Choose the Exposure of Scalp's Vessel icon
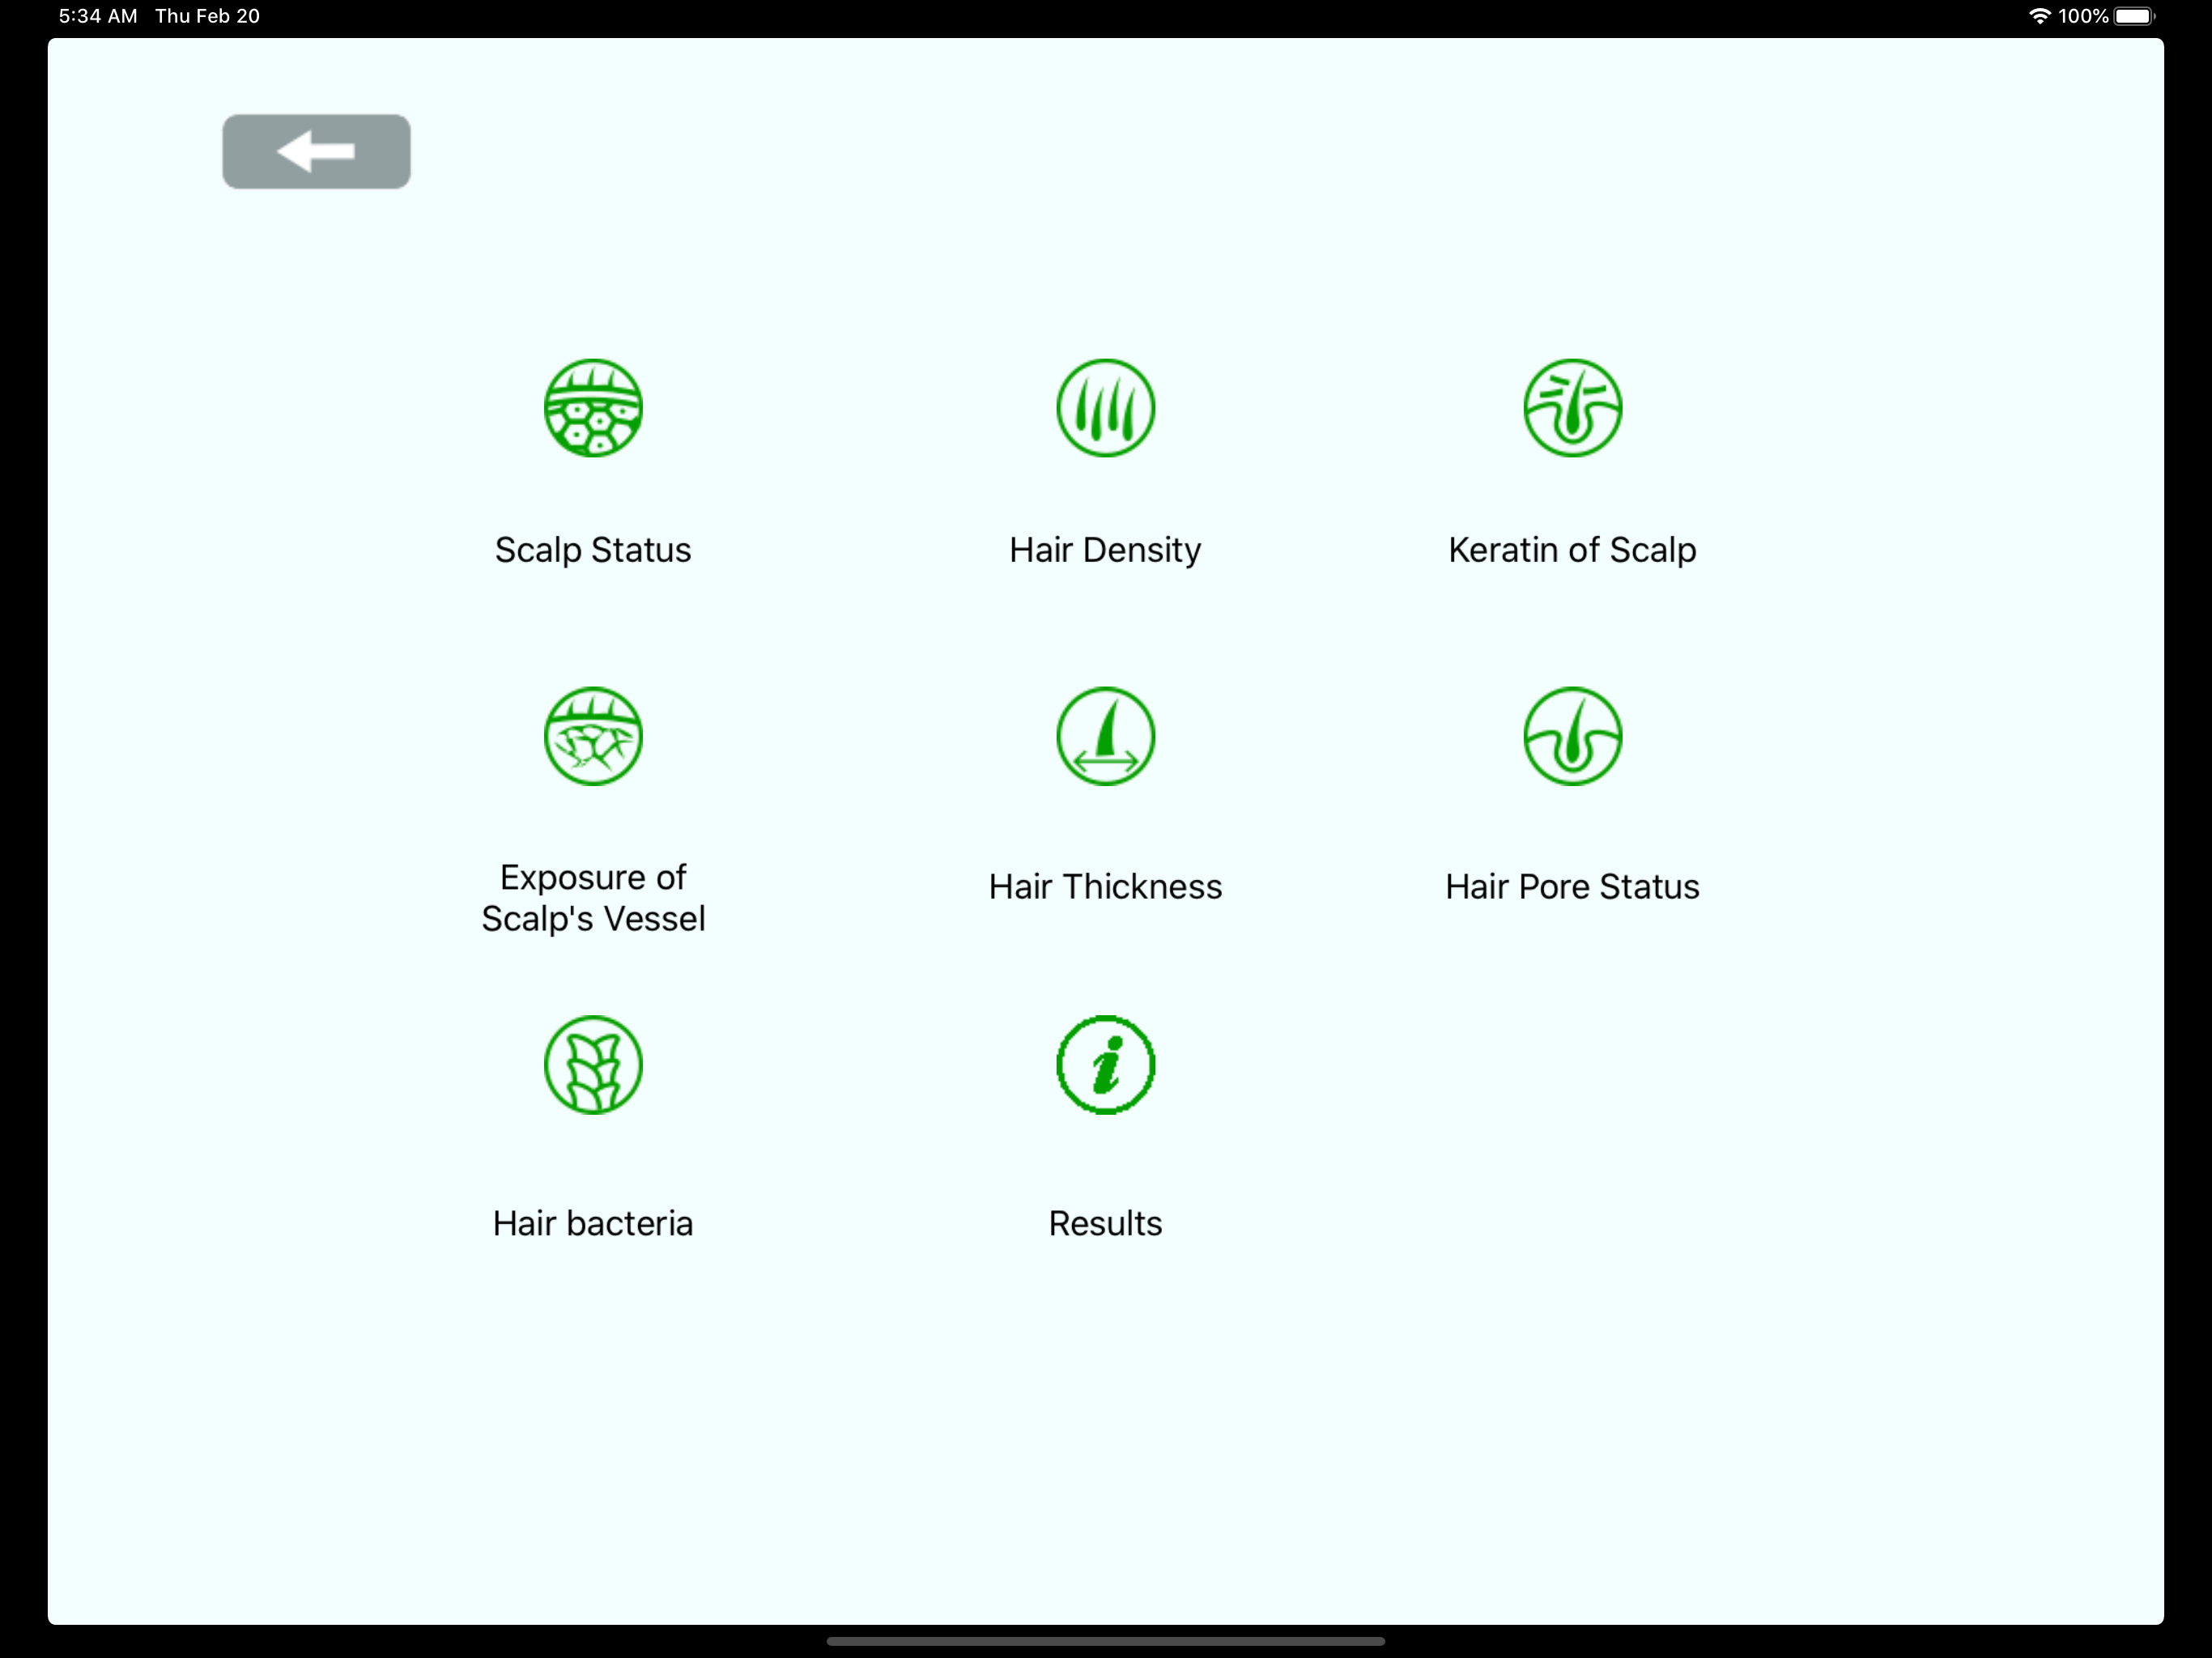 (x=593, y=736)
